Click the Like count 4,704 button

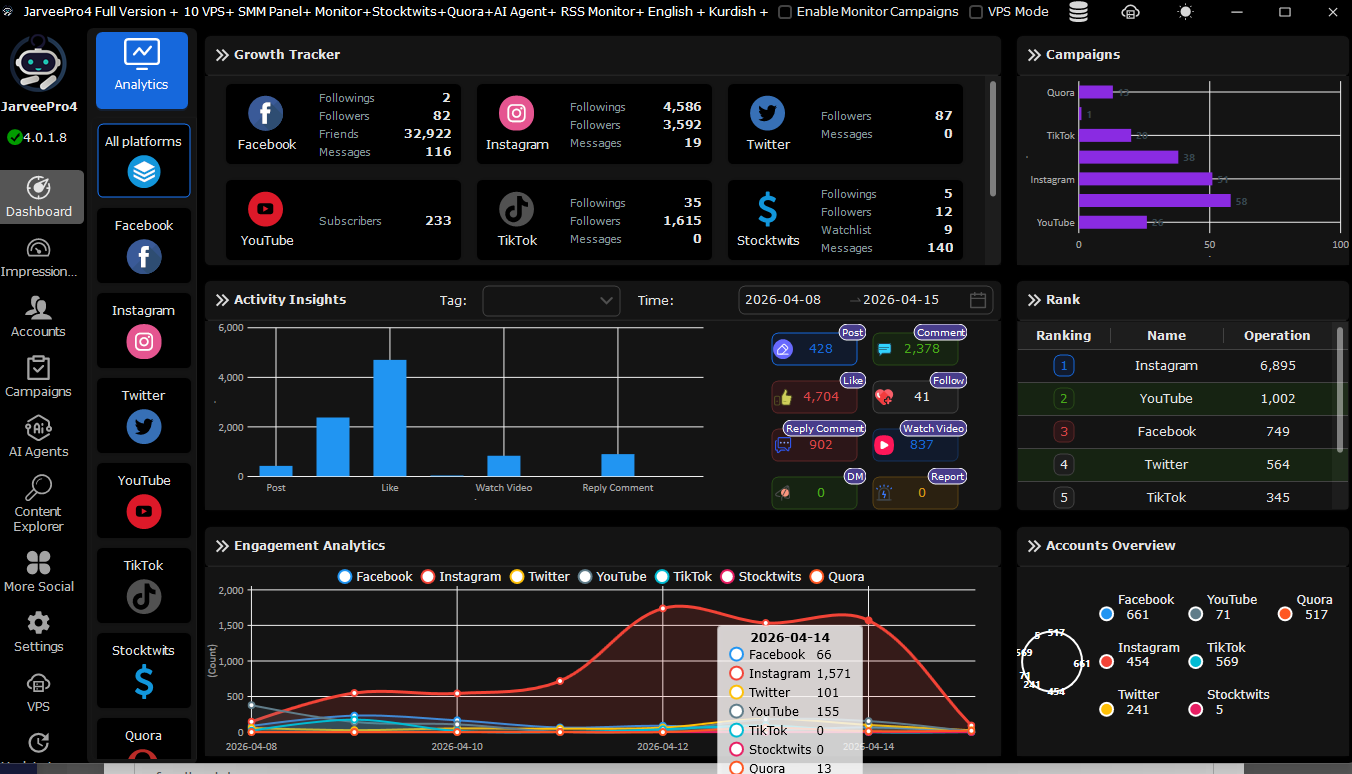click(x=814, y=397)
